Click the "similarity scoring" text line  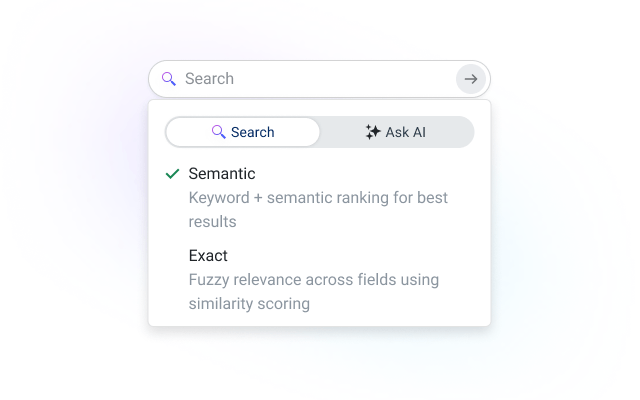249,304
